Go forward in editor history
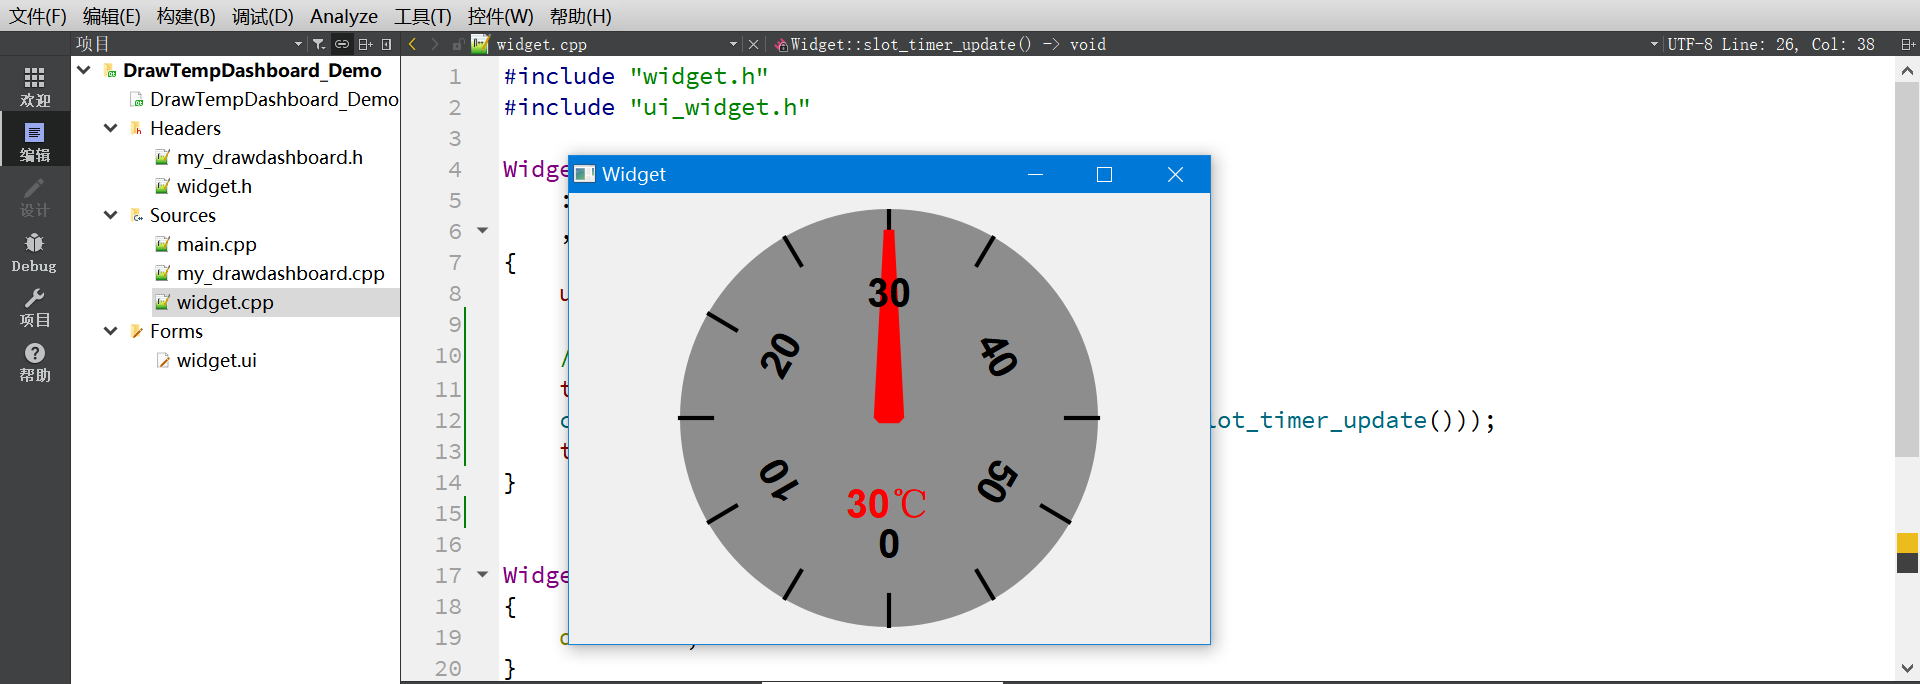The image size is (1920, 684). point(435,44)
